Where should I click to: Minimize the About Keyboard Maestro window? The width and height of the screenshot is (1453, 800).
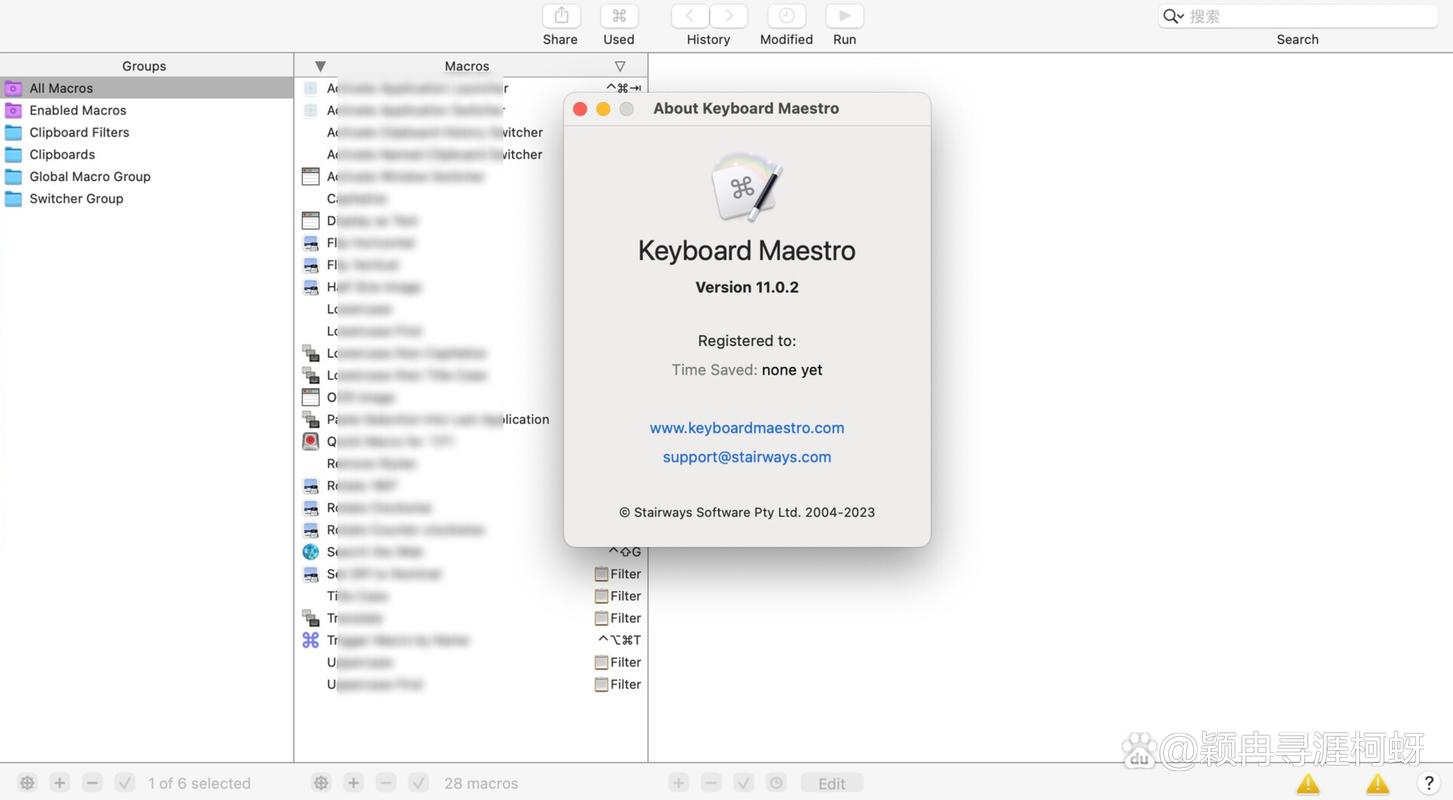tap(603, 109)
